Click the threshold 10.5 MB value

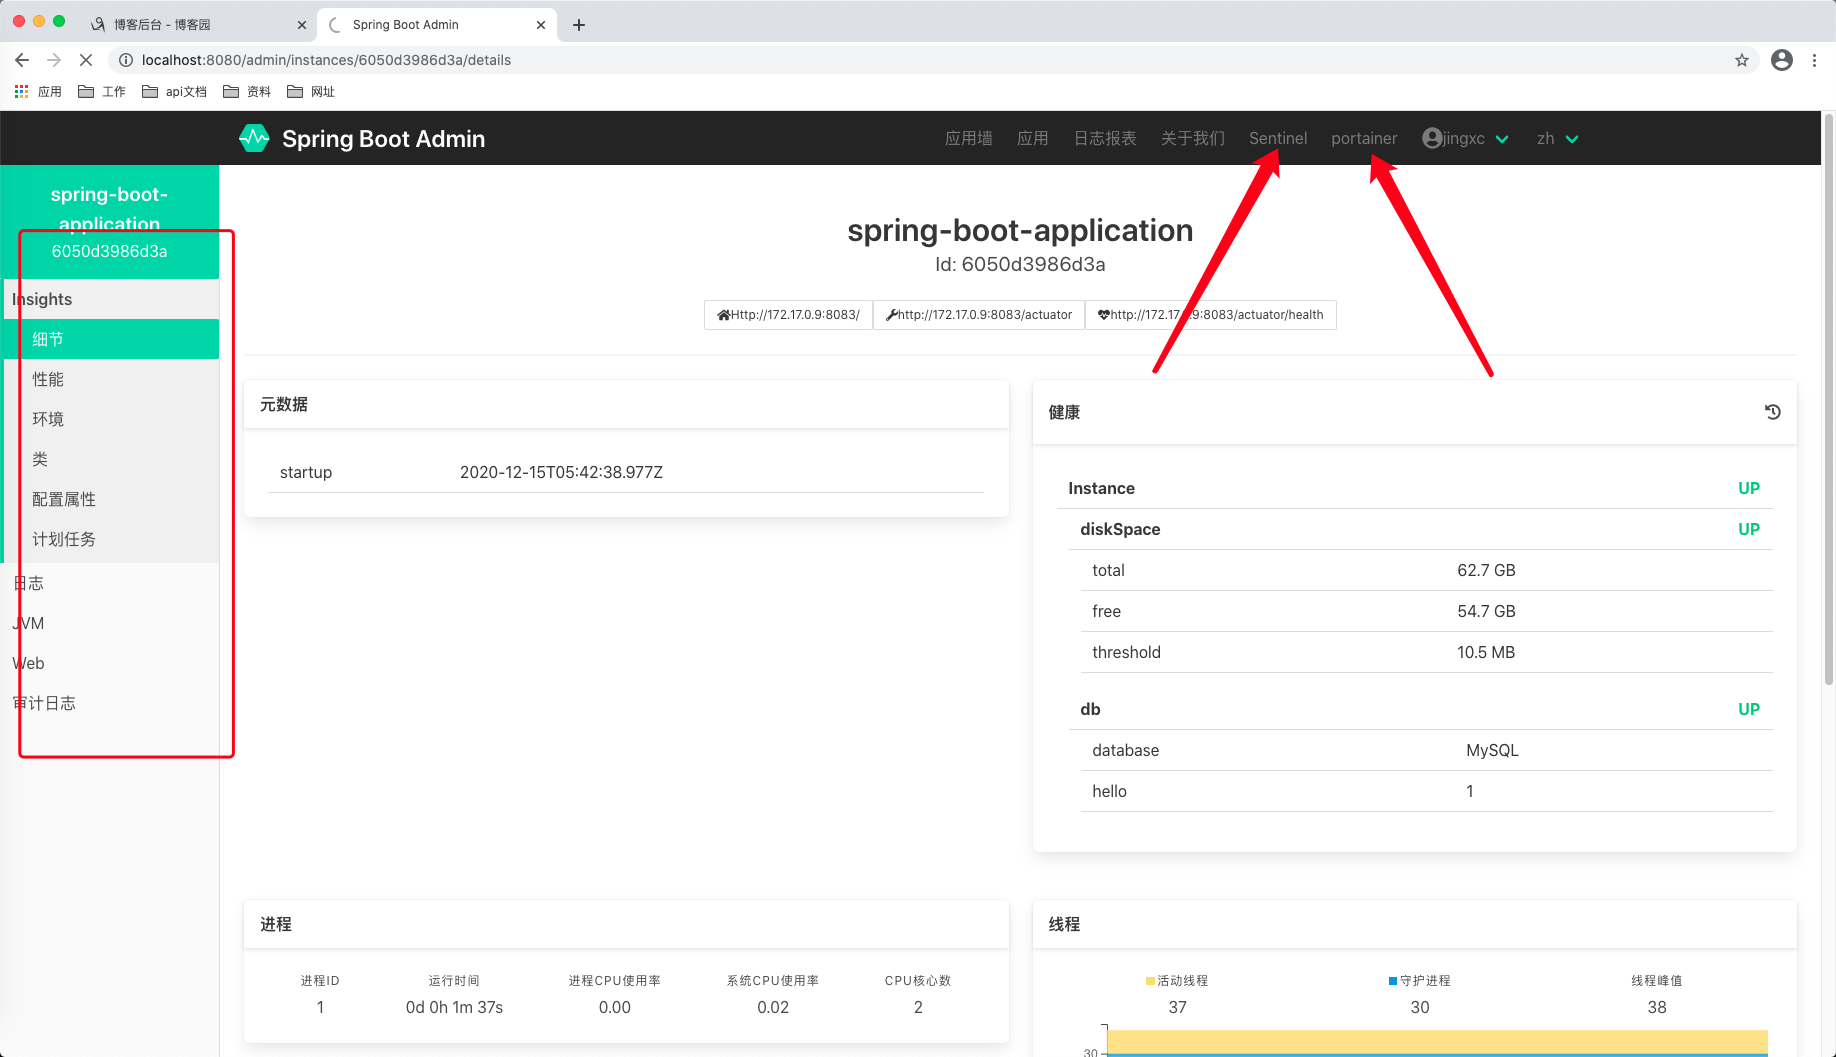coord(1486,652)
